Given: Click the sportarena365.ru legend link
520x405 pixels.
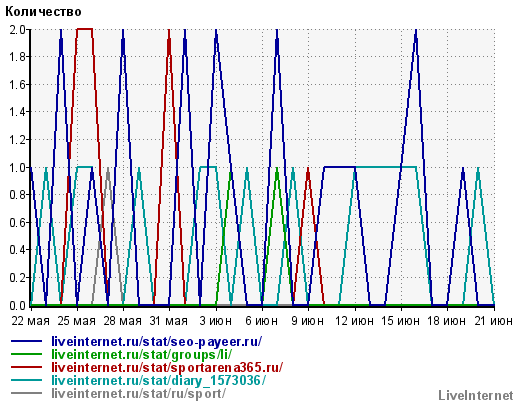Looking at the screenshot, I should pyautogui.click(x=167, y=367).
